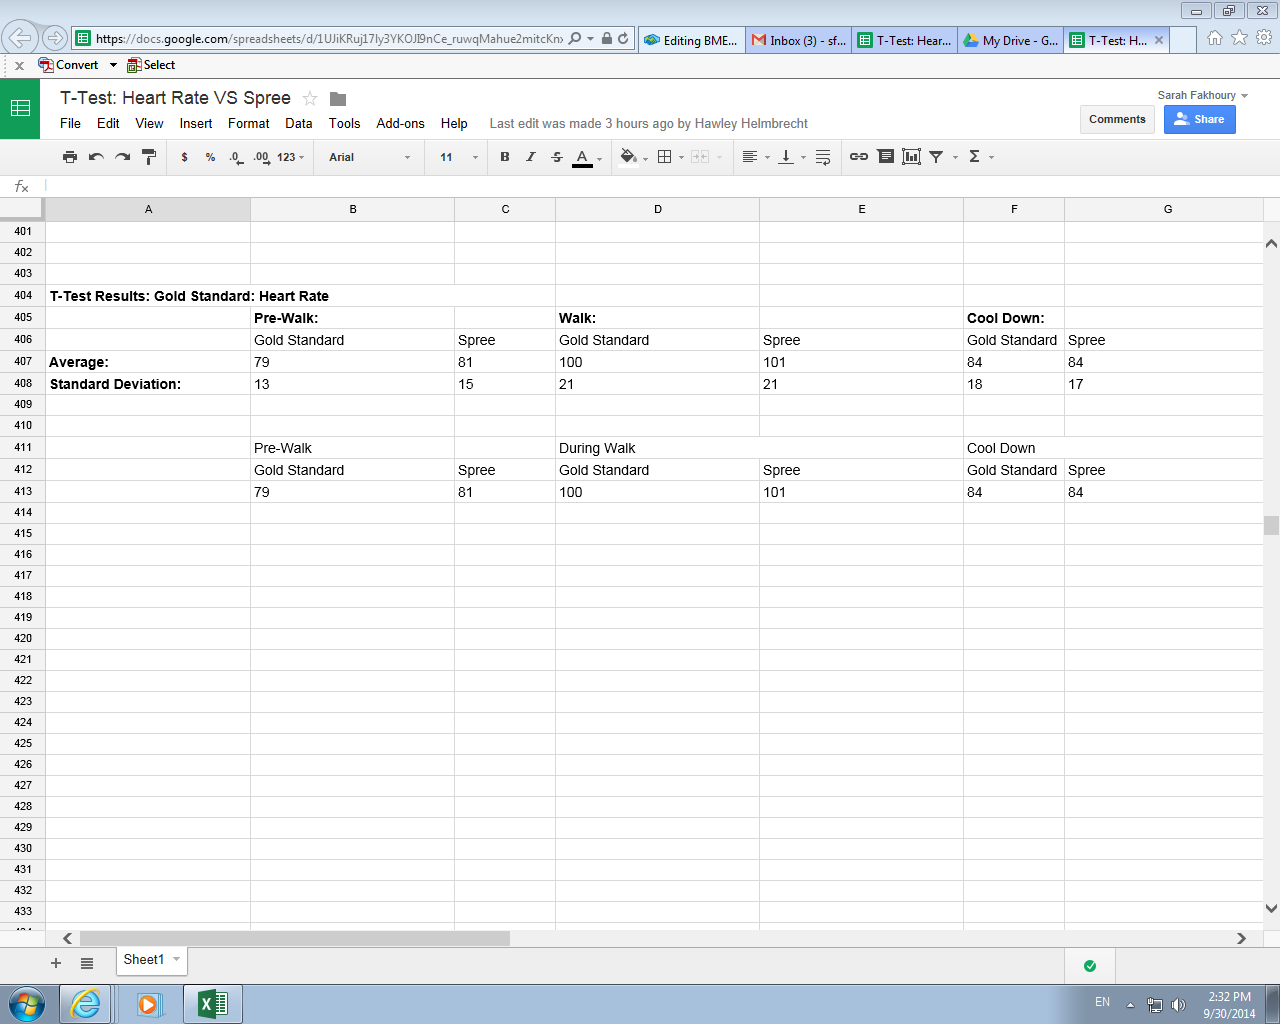Toggle strikethrough formatting

click(557, 157)
